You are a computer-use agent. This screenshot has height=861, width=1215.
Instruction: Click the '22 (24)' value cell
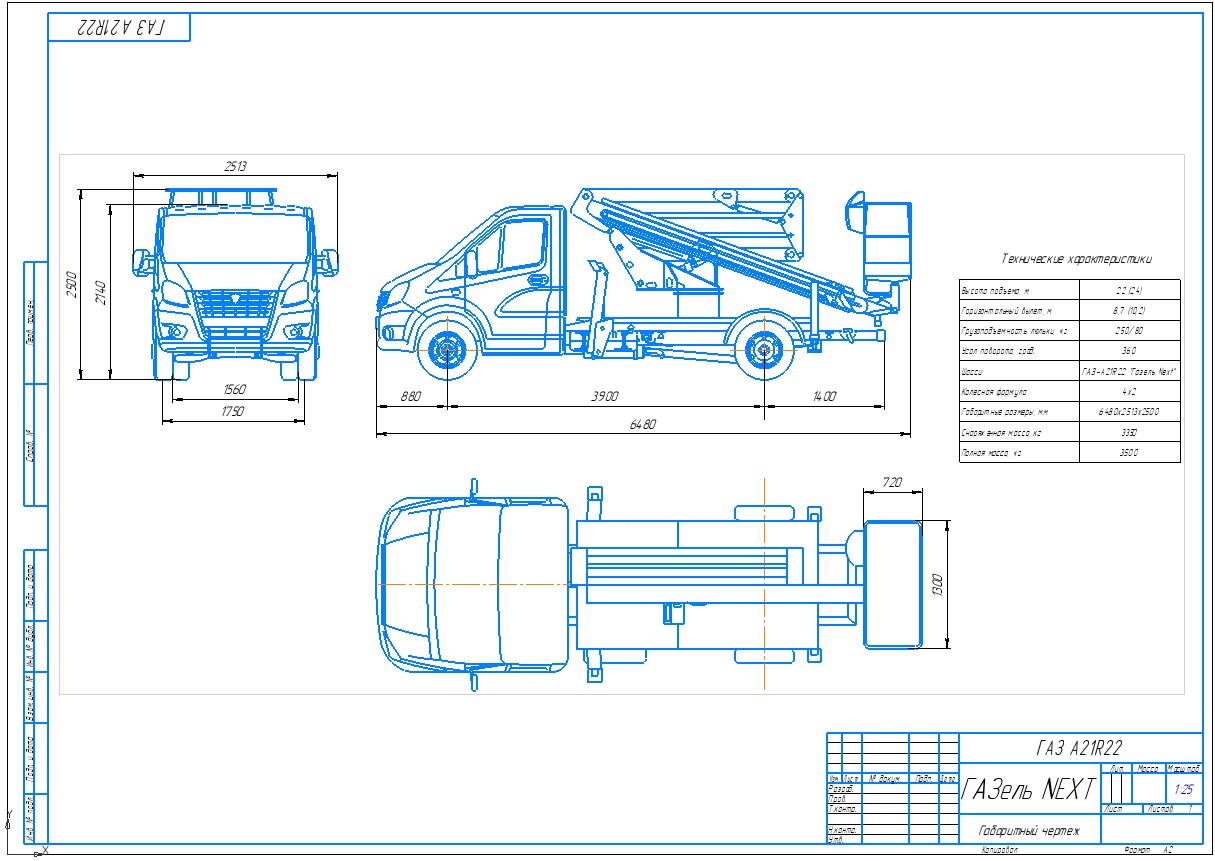click(x=1130, y=290)
